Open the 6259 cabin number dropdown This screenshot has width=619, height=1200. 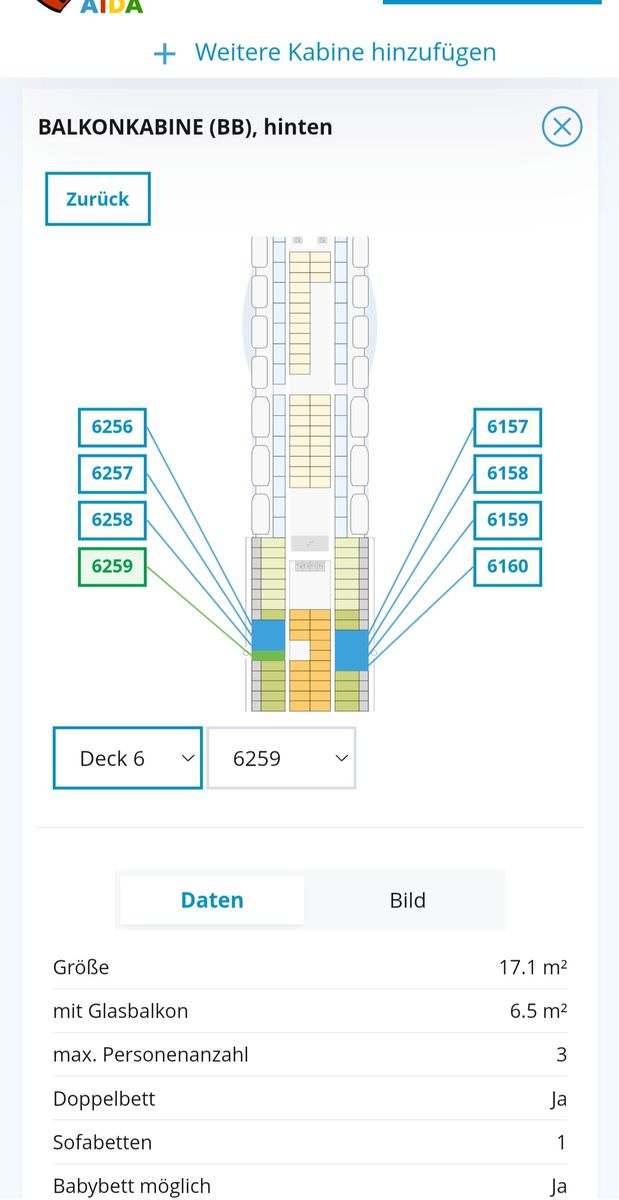tap(281, 759)
